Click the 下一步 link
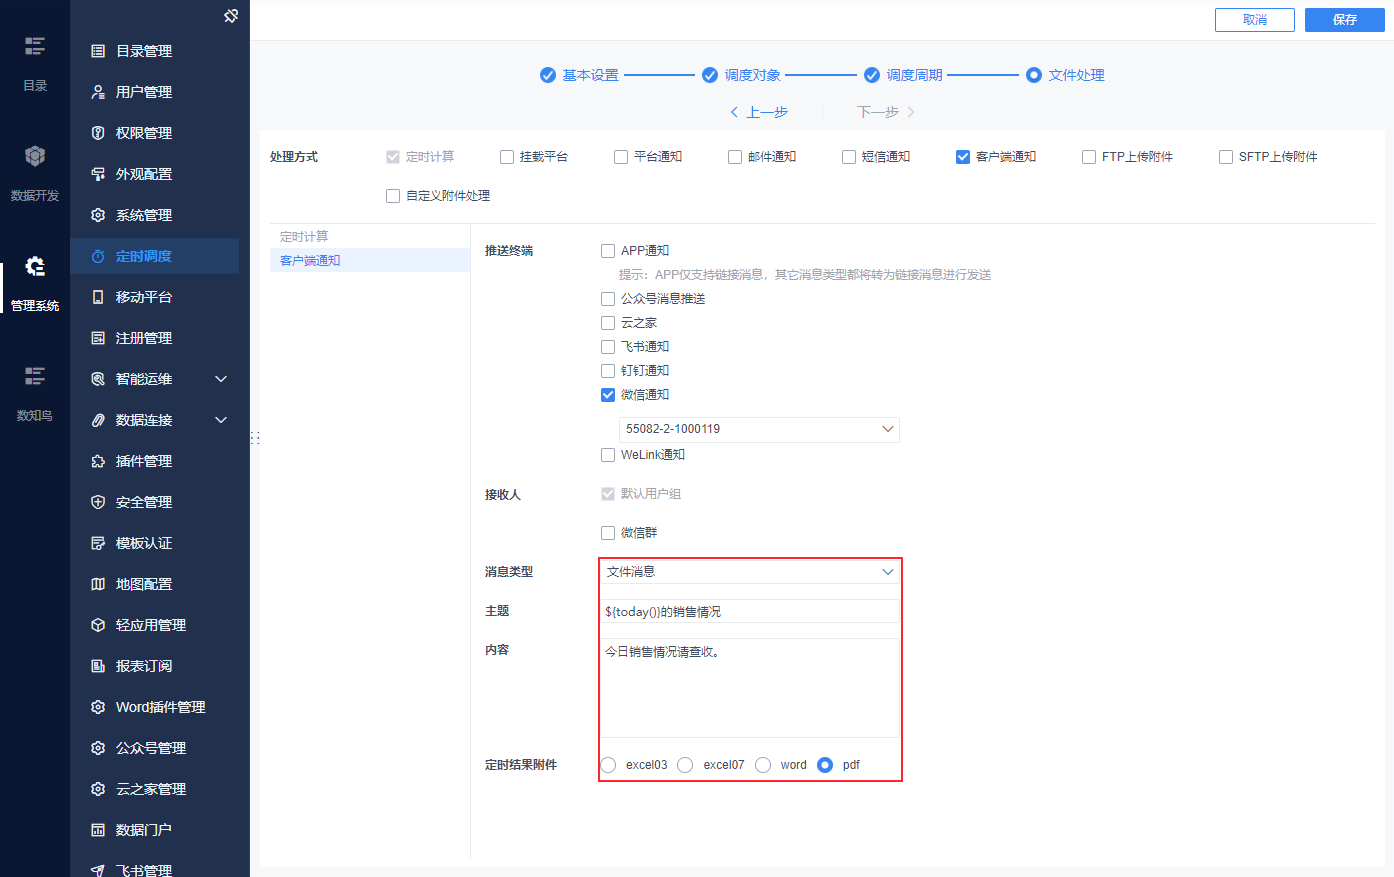 (886, 112)
